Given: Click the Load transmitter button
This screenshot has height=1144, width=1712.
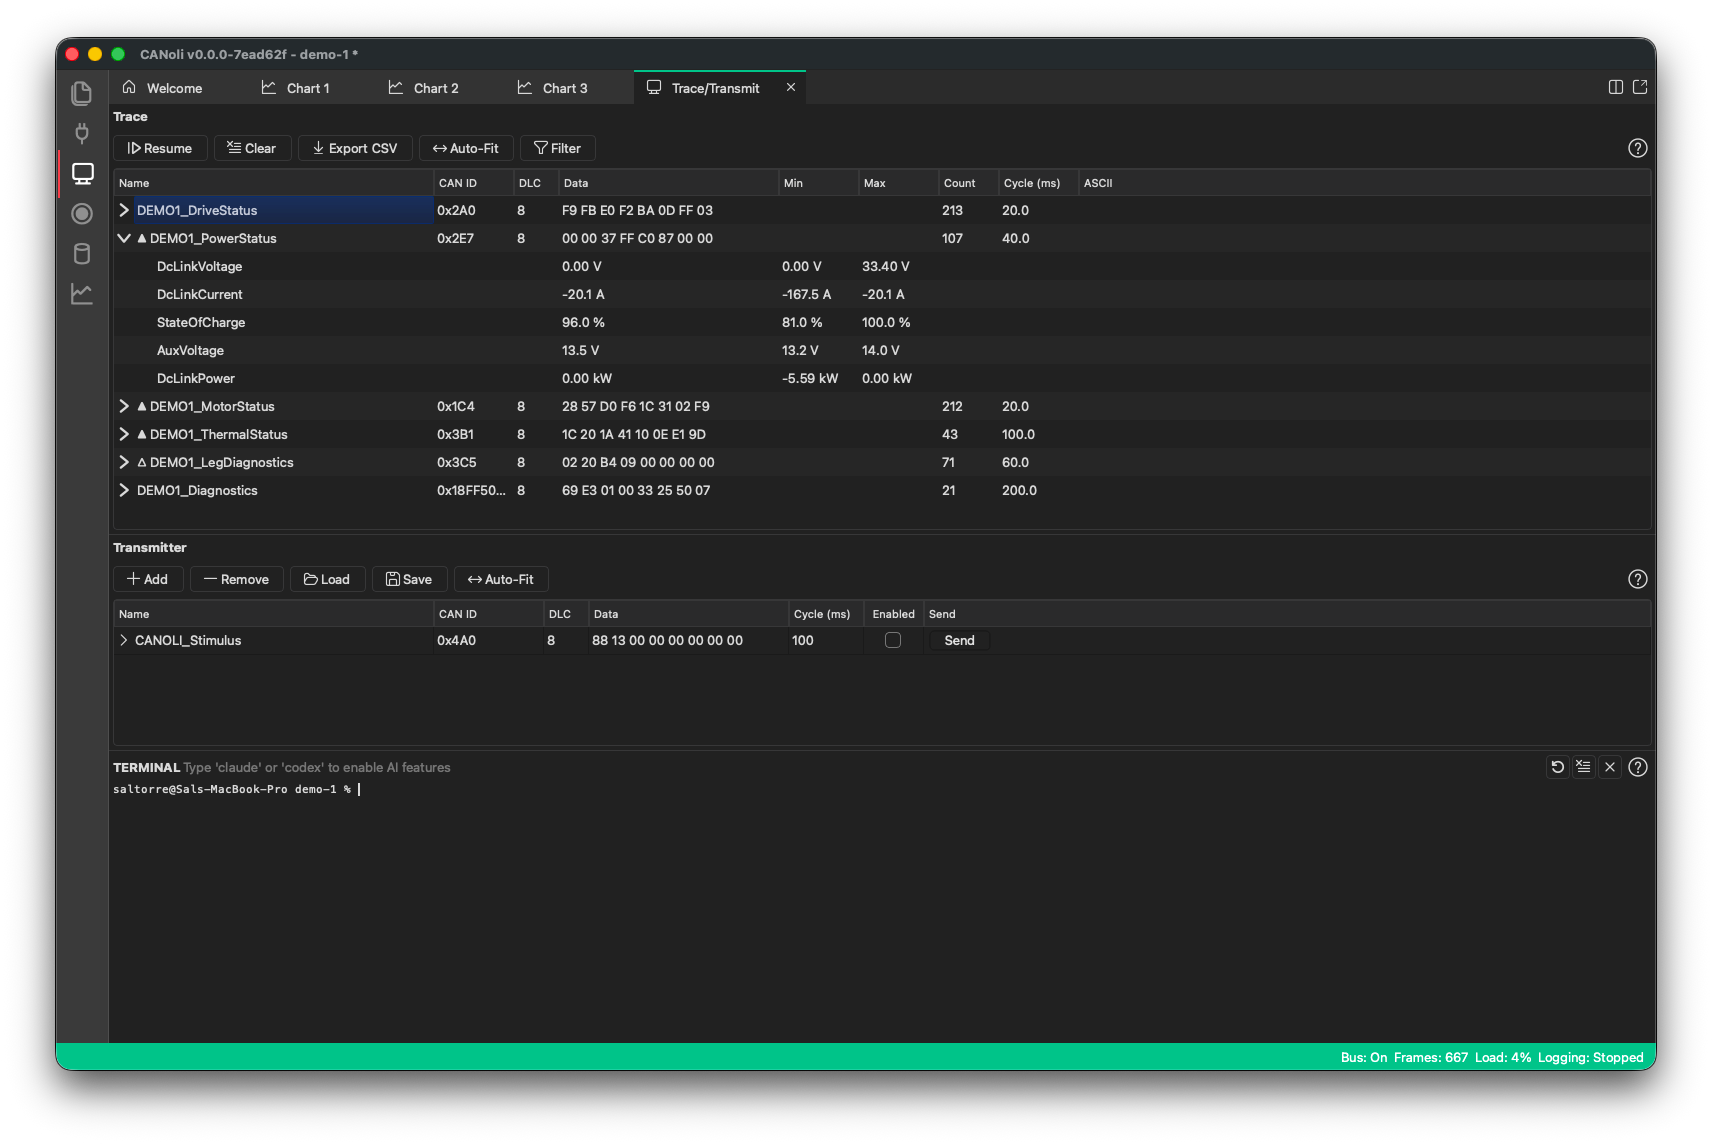Looking at the screenshot, I should [327, 579].
